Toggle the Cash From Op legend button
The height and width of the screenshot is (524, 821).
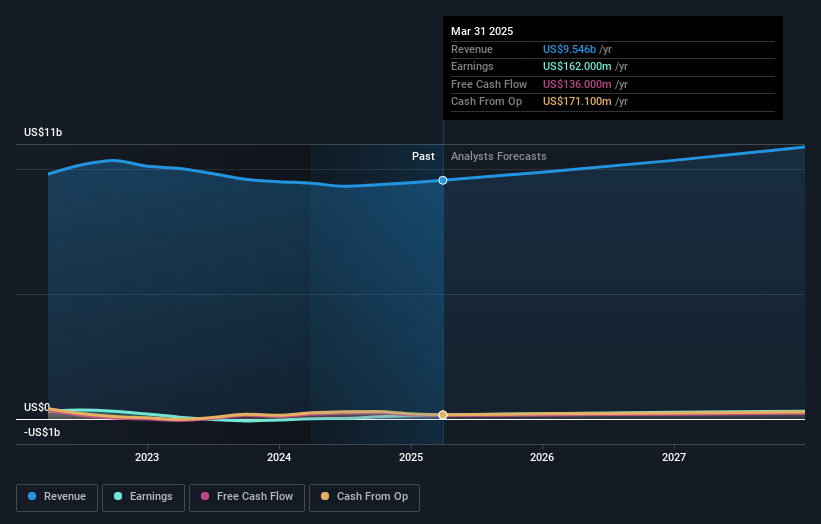coord(364,497)
